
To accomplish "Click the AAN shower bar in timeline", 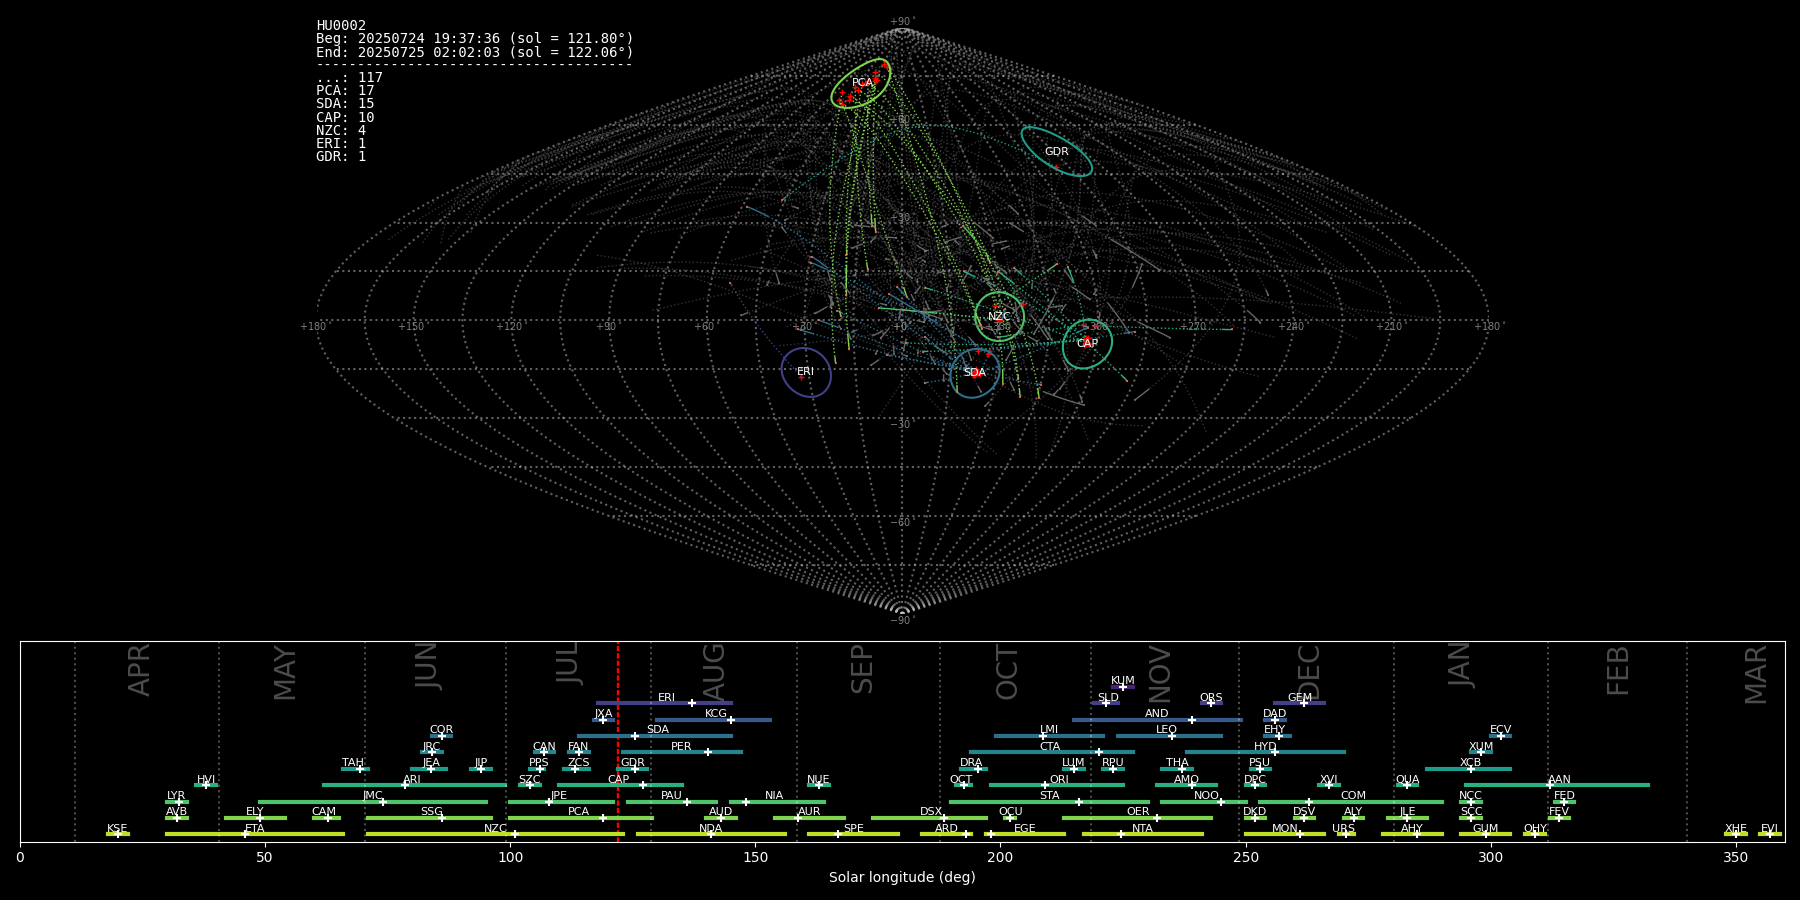I will point(1557,785).
